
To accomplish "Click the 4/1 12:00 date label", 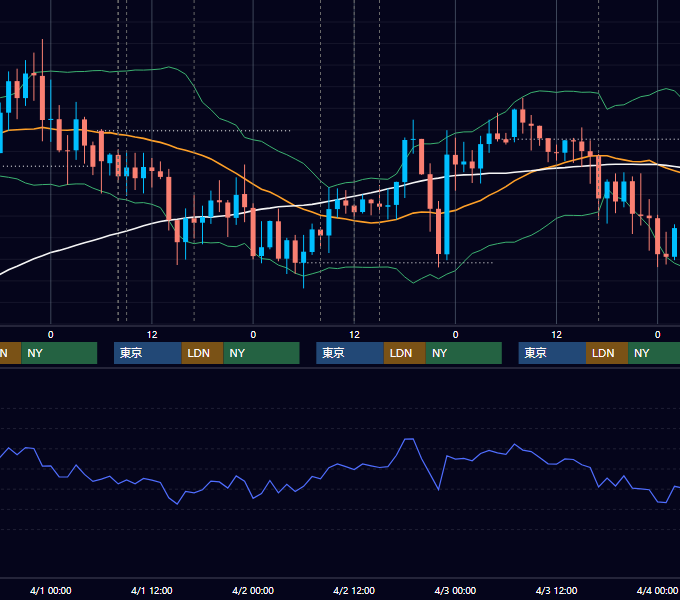I will [152, 590].
